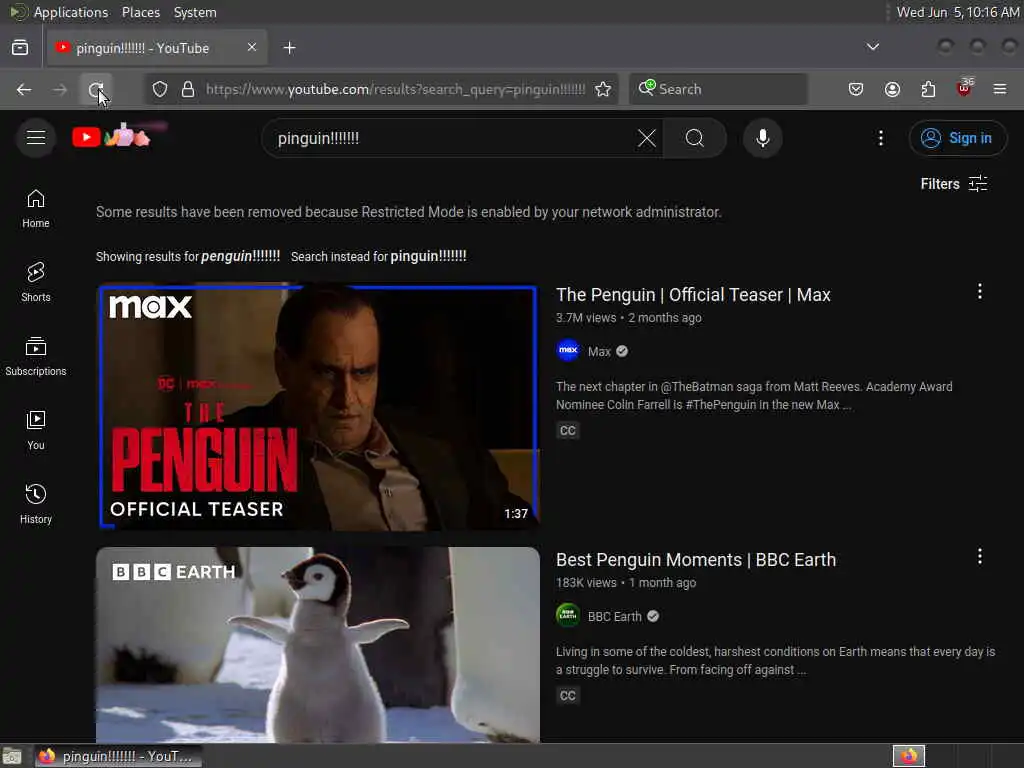
Task: View site security lock information
Action: pos(188,89)
